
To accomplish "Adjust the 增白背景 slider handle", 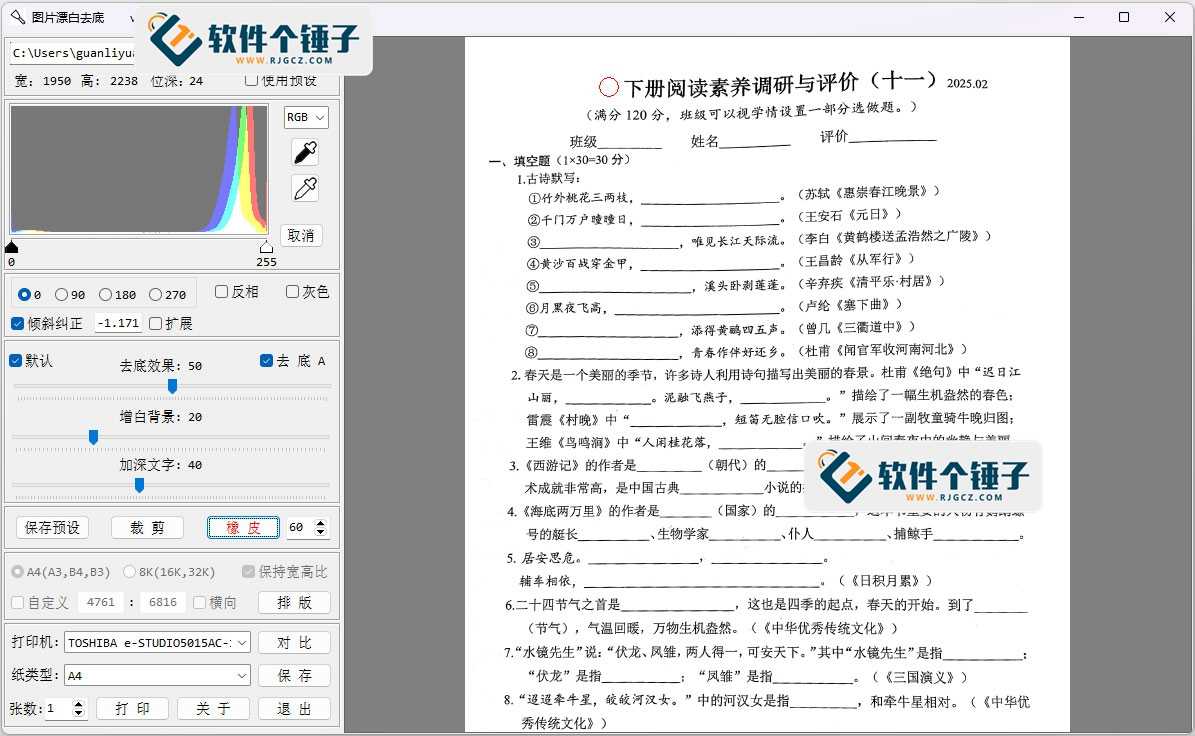I will (93, 437).
